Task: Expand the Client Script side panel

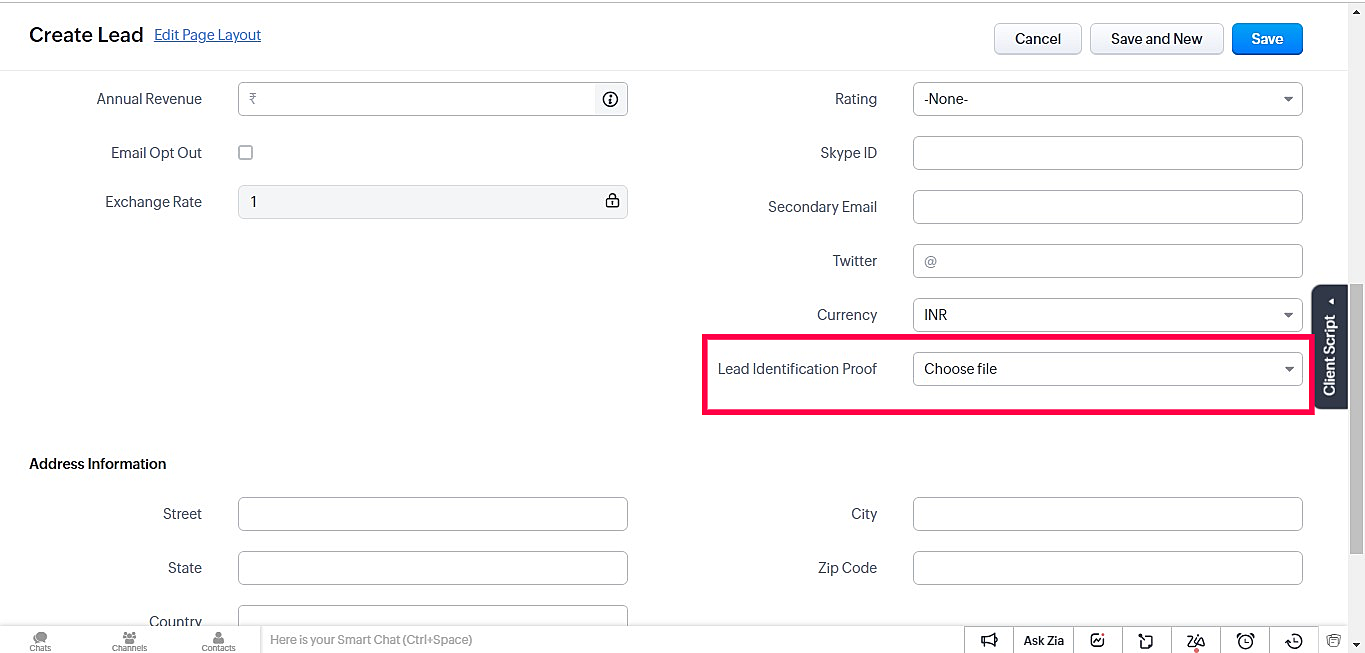Action: (1329, 347)
